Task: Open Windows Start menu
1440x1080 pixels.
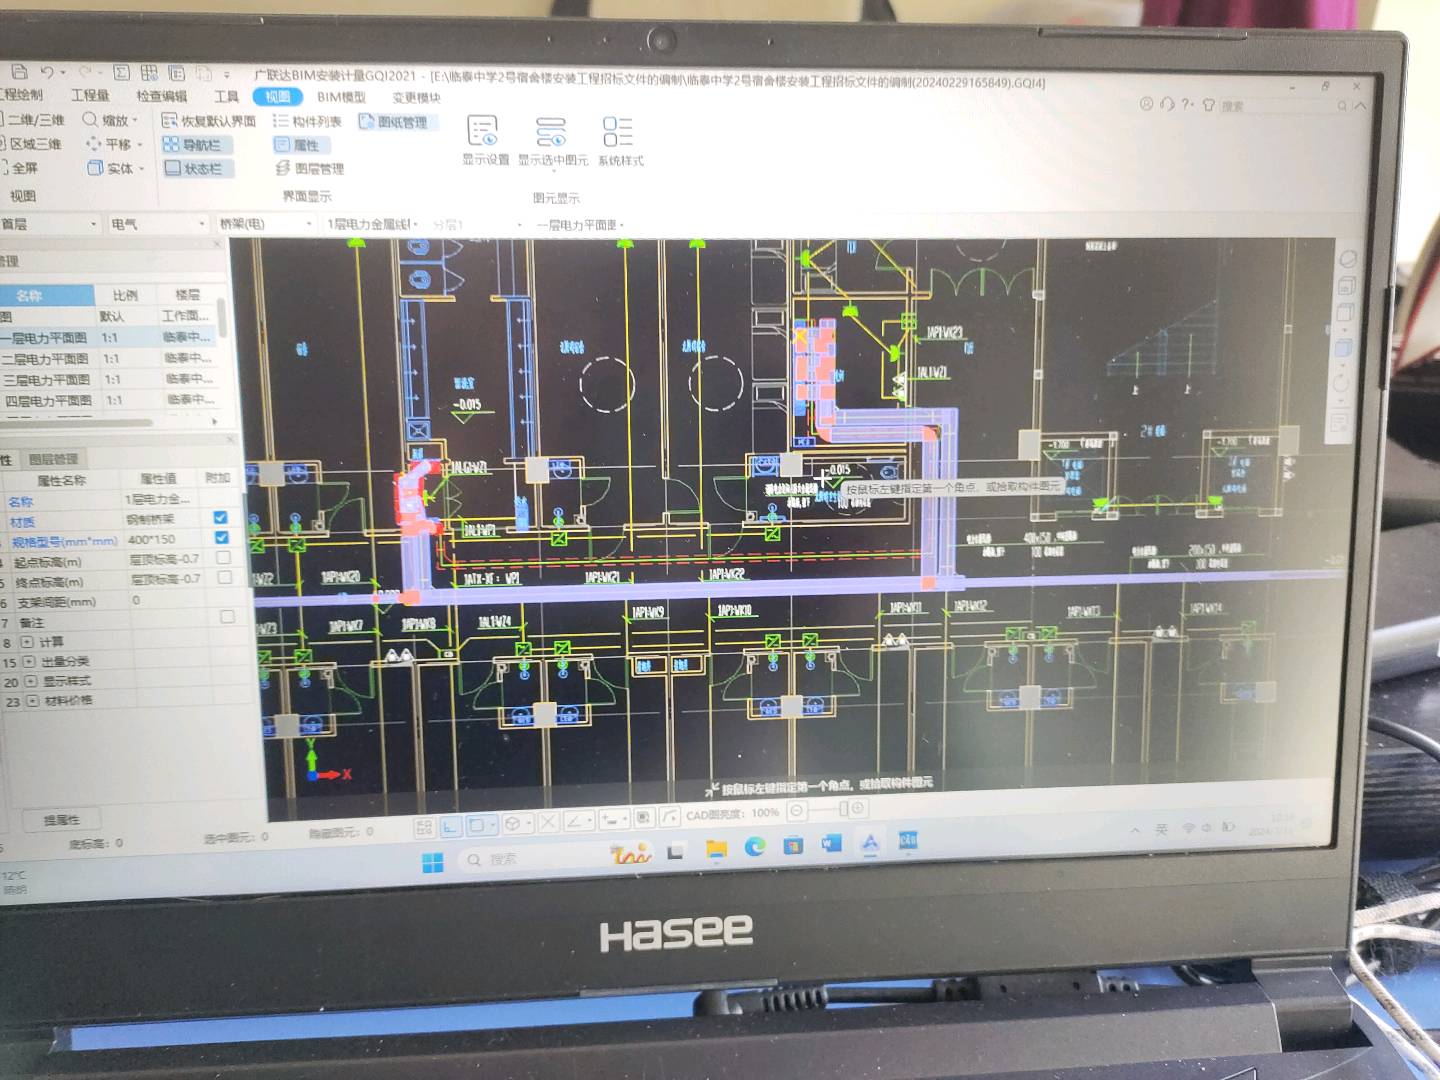Action: tap(432, 863)
